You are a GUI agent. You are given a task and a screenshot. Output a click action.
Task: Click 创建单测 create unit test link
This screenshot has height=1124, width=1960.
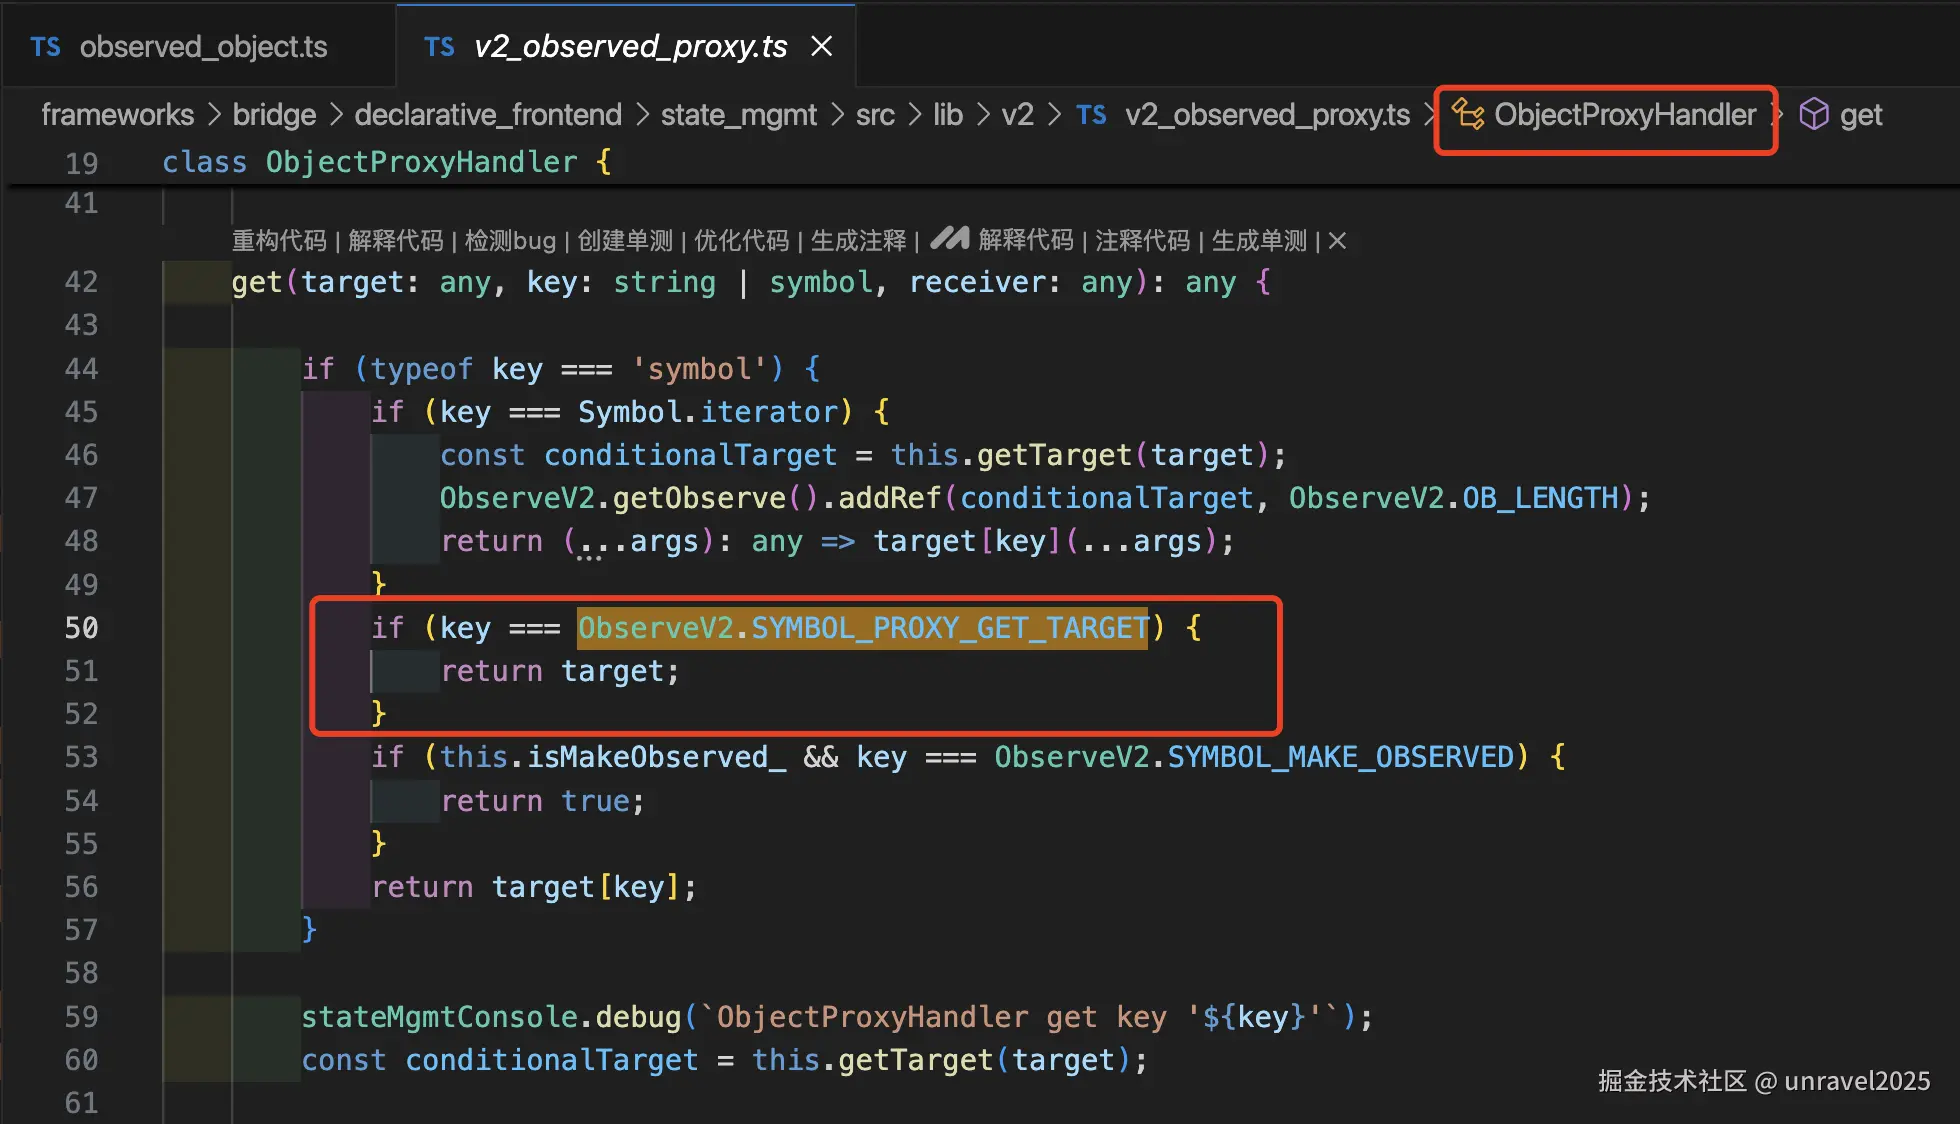pos(625,241)
